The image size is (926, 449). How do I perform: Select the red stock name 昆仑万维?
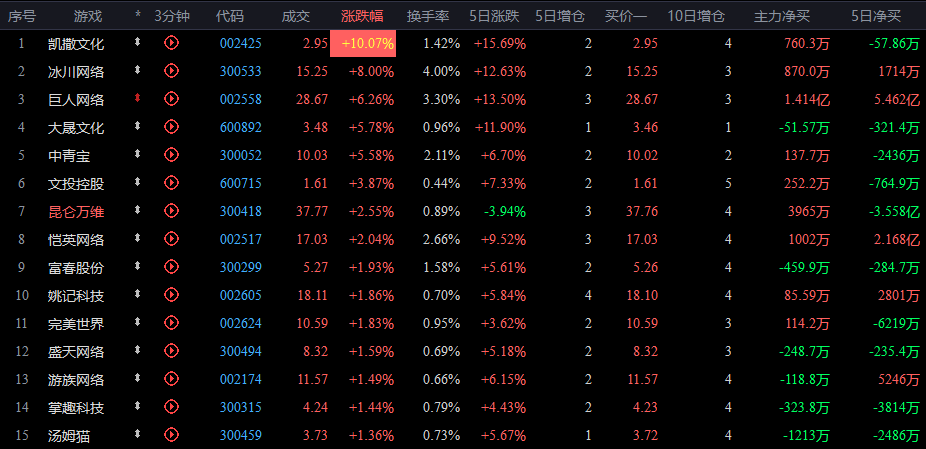pyautogui.click(x=76, y=211)
